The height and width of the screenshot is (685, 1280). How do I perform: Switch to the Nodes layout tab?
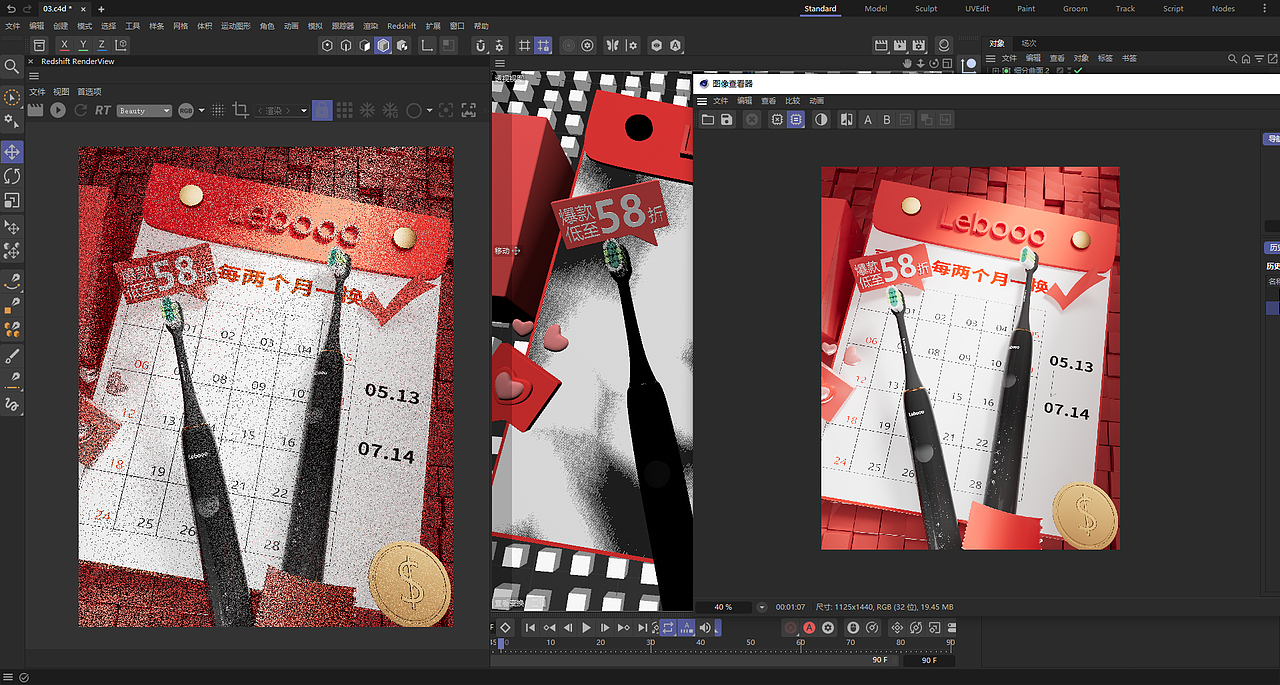pos(1223,8)
